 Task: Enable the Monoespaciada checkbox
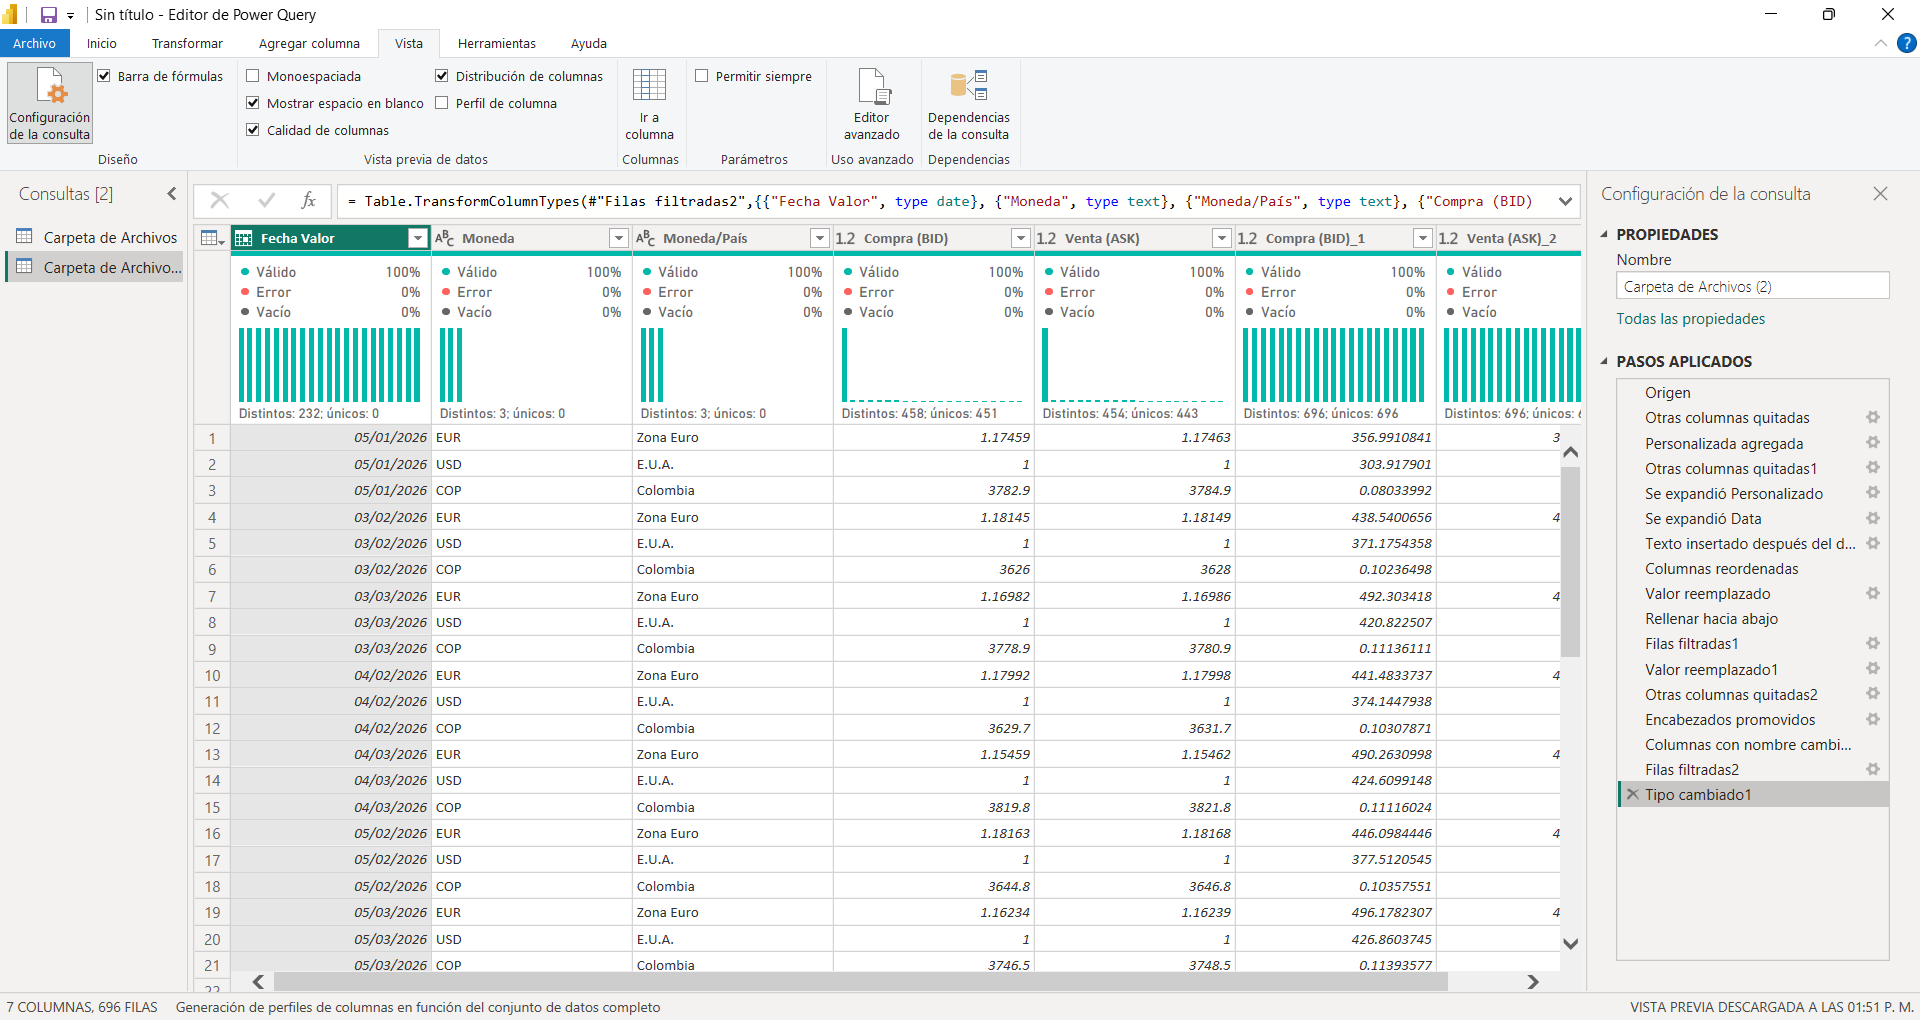click(253, 76)
